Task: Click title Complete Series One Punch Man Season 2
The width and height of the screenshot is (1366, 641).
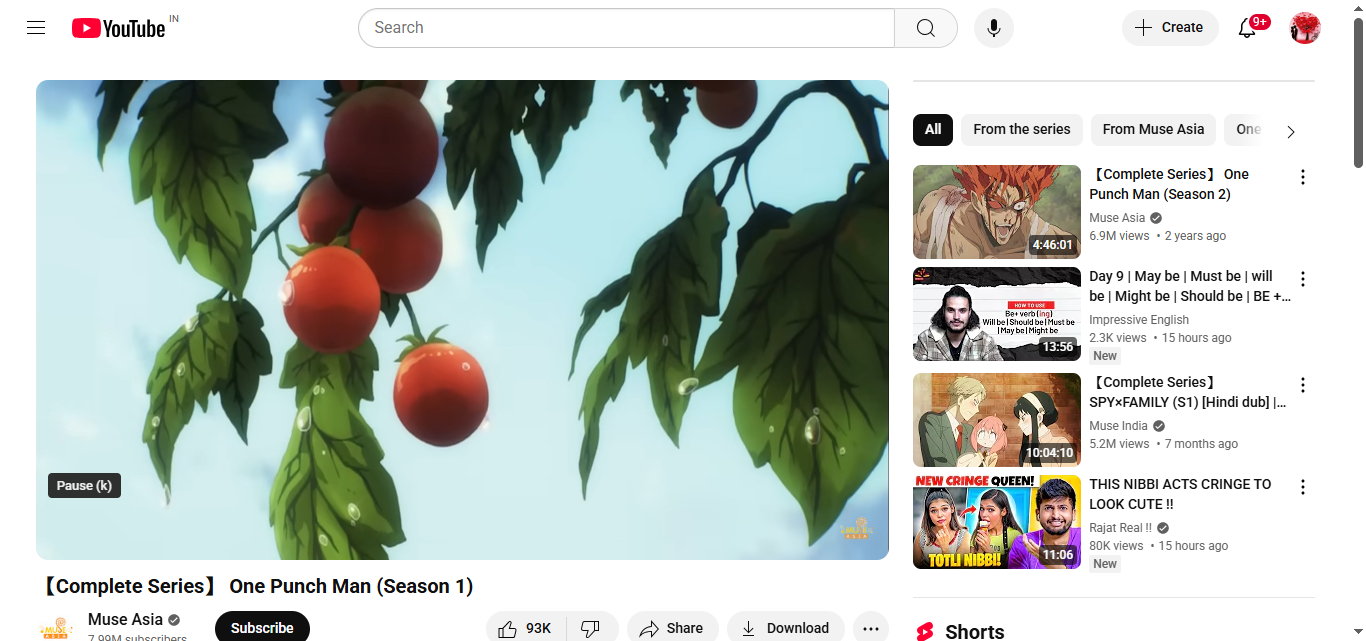Action: (1169, 184)
